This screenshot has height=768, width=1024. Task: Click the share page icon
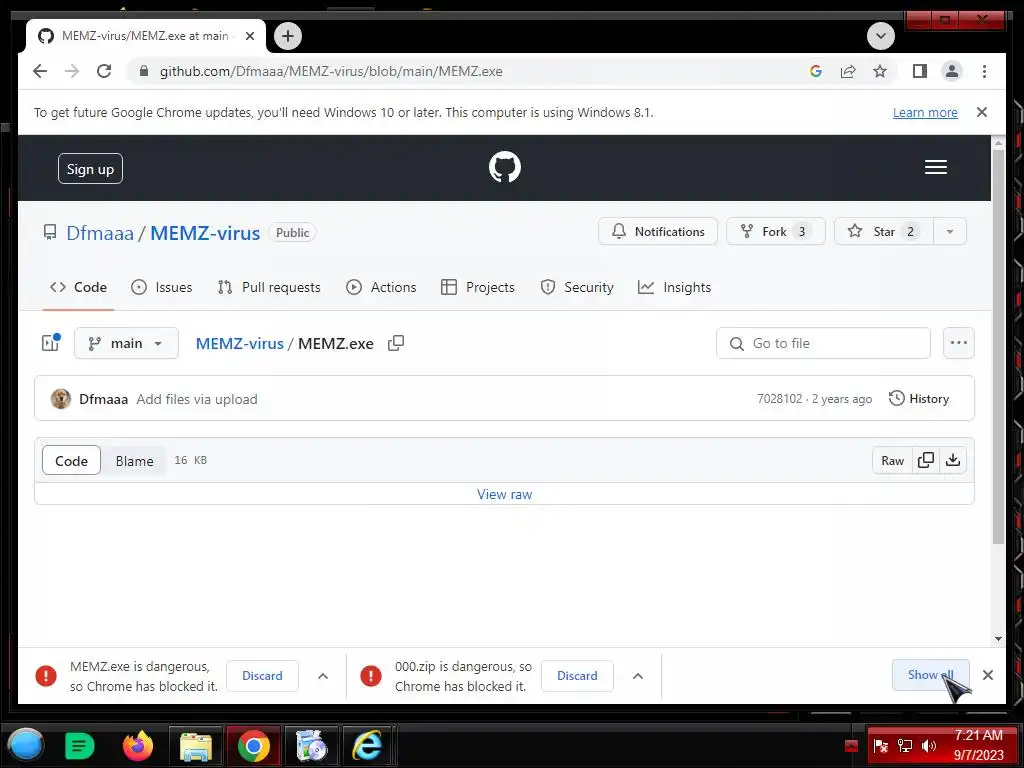(x=848, y=71)
